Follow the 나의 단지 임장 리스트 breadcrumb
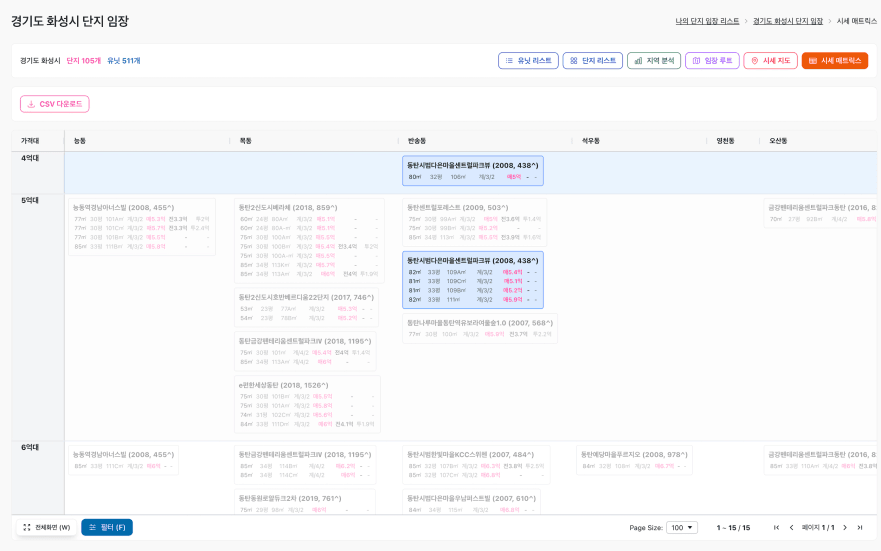881x551 pixels. [x=707, y=21]
